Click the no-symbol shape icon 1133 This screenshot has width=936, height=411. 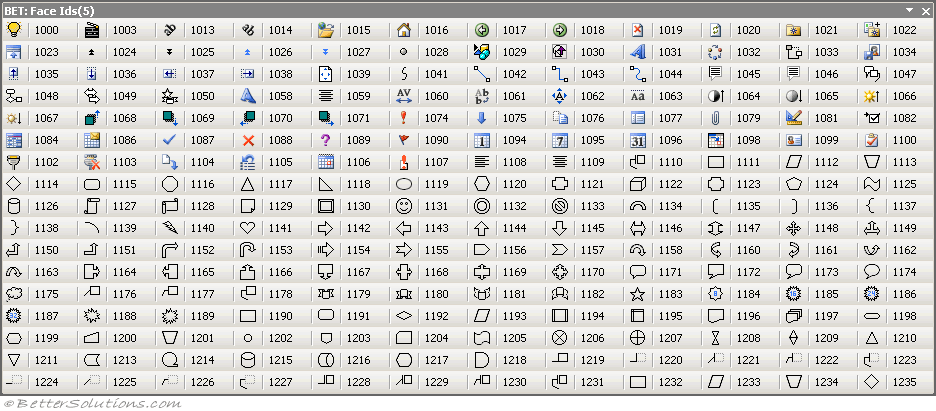point(559,206)
